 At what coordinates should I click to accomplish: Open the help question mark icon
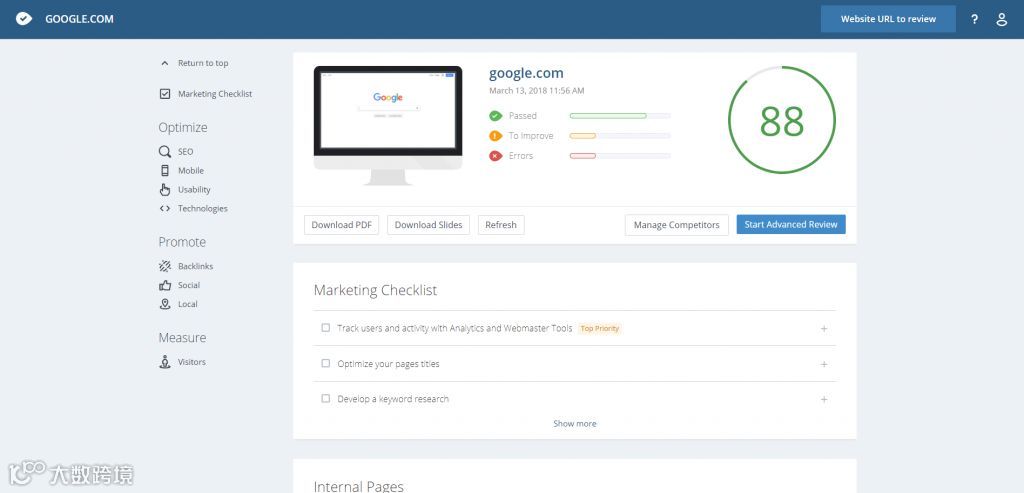click(x=974, y=20)
